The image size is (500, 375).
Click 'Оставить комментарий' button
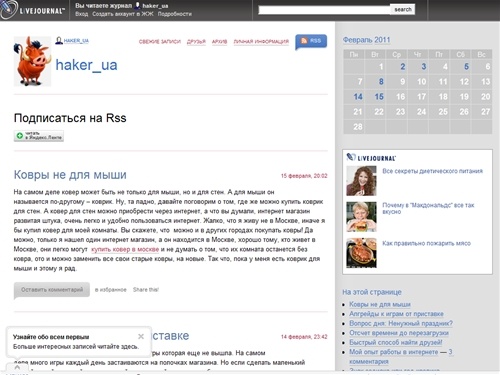point(52,290)
